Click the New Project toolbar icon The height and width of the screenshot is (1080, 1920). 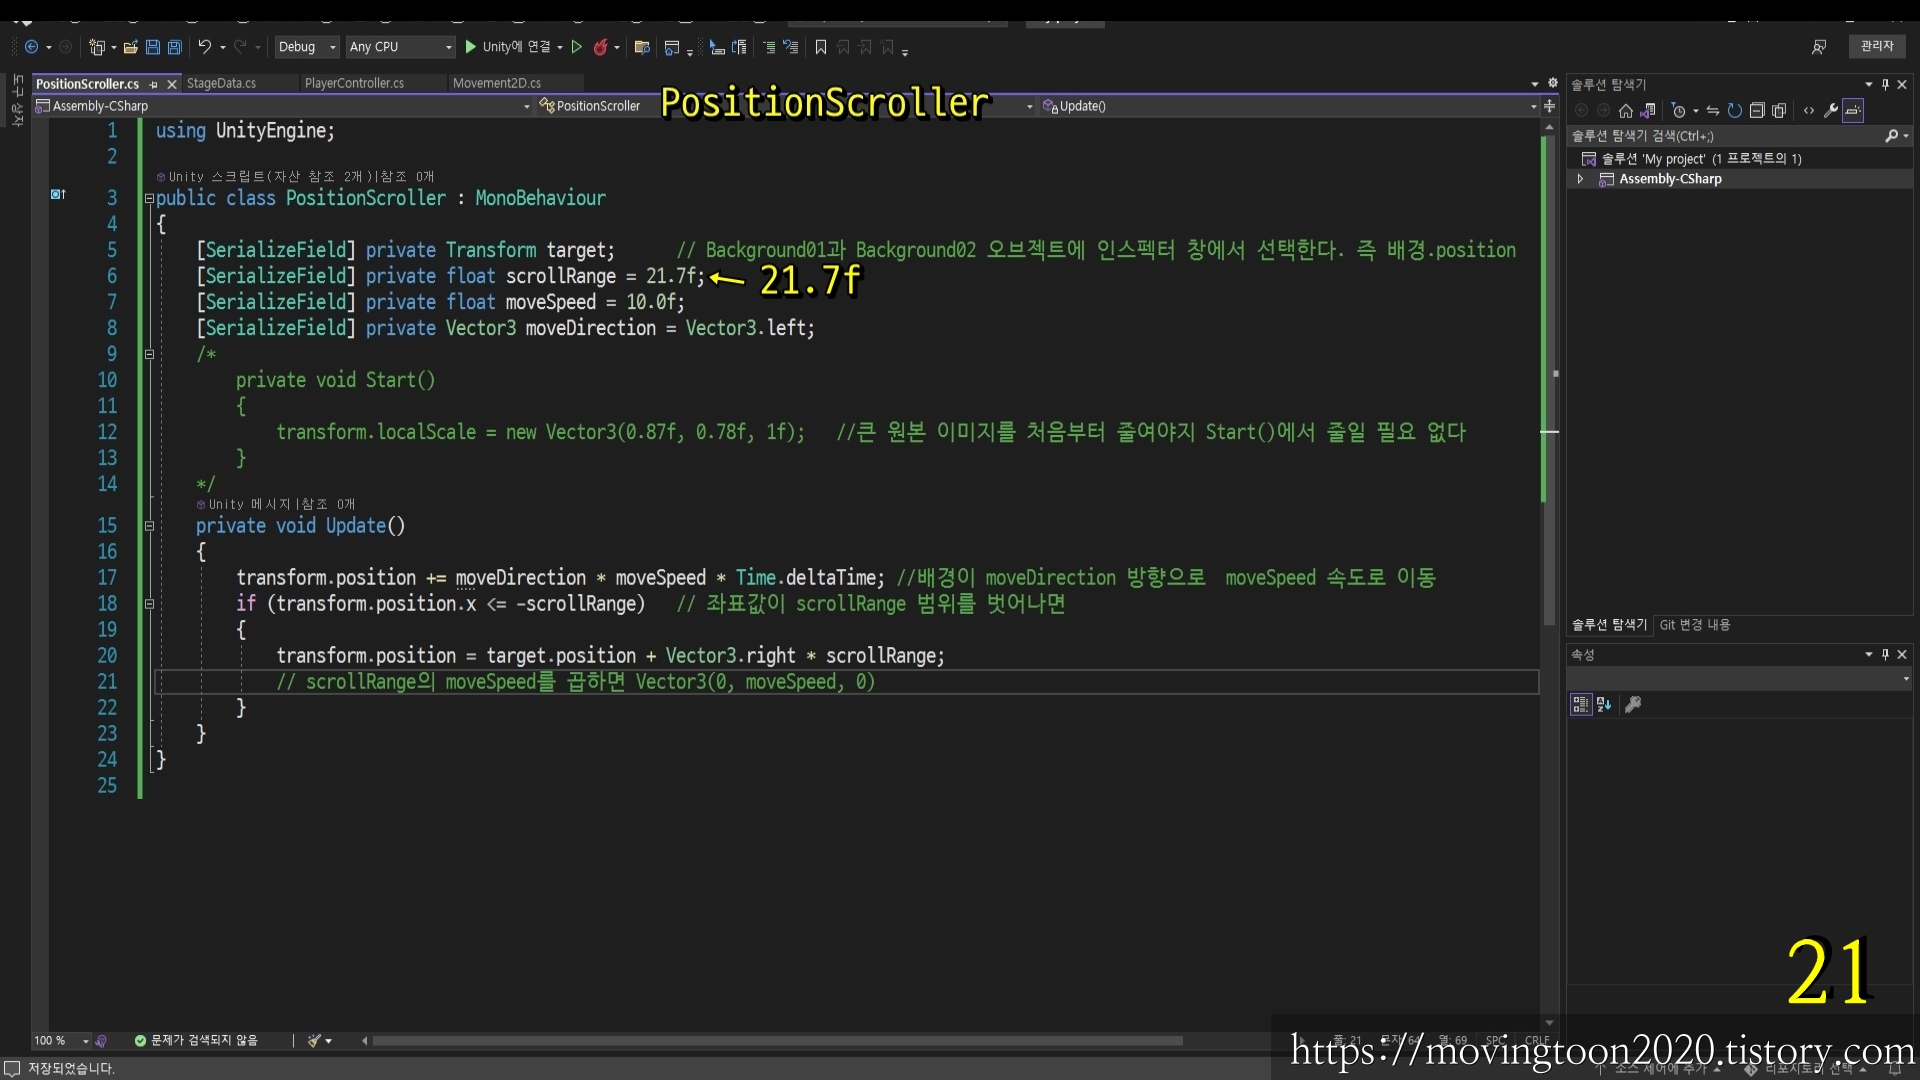pos(97,47)
